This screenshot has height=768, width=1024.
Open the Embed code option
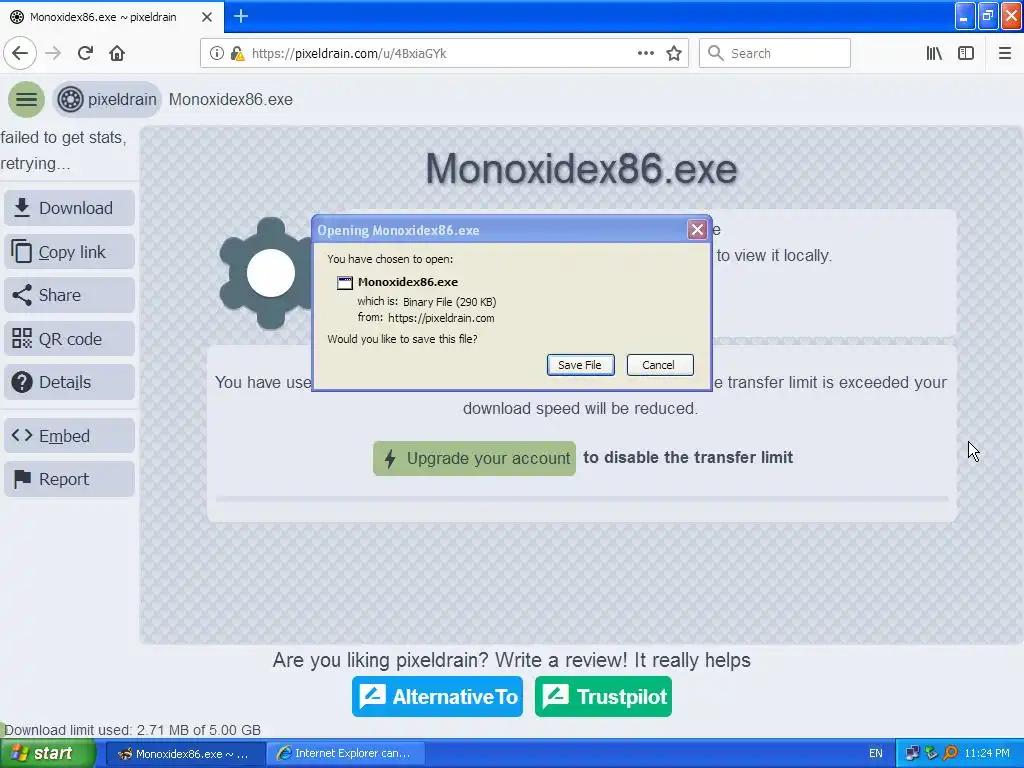(69, 436)
